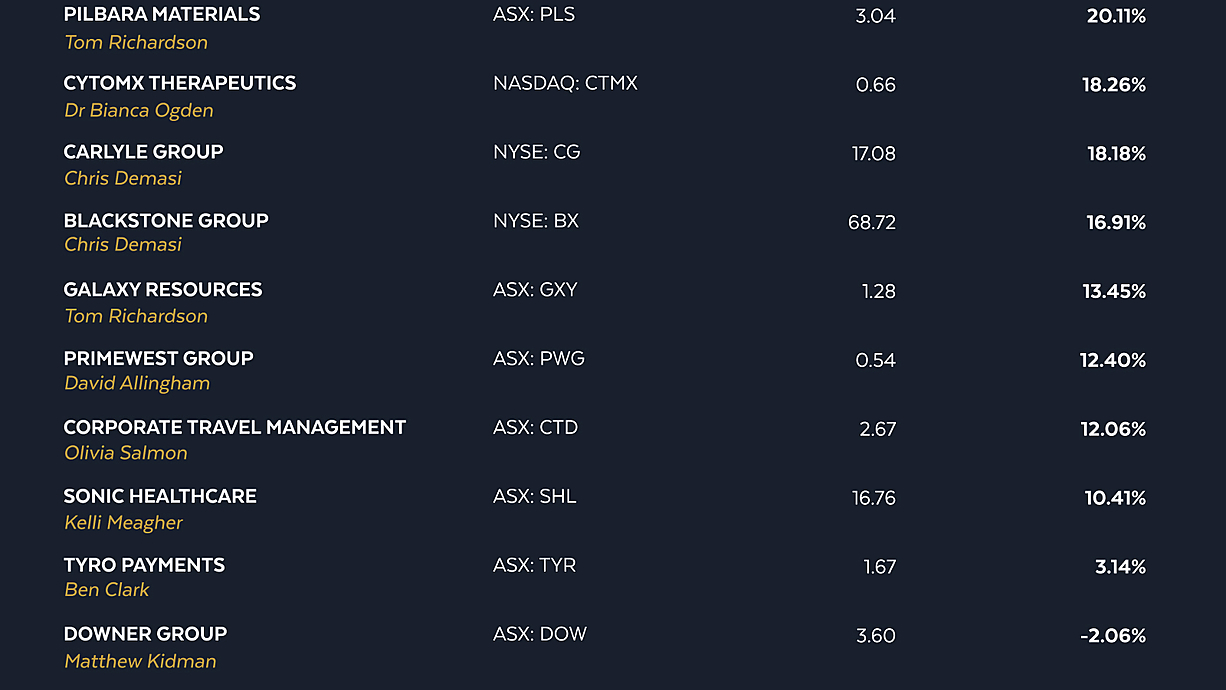Select the Carlyle Group company name
This screenshot has height=690, width=1226.
click(x=143, y=152)
